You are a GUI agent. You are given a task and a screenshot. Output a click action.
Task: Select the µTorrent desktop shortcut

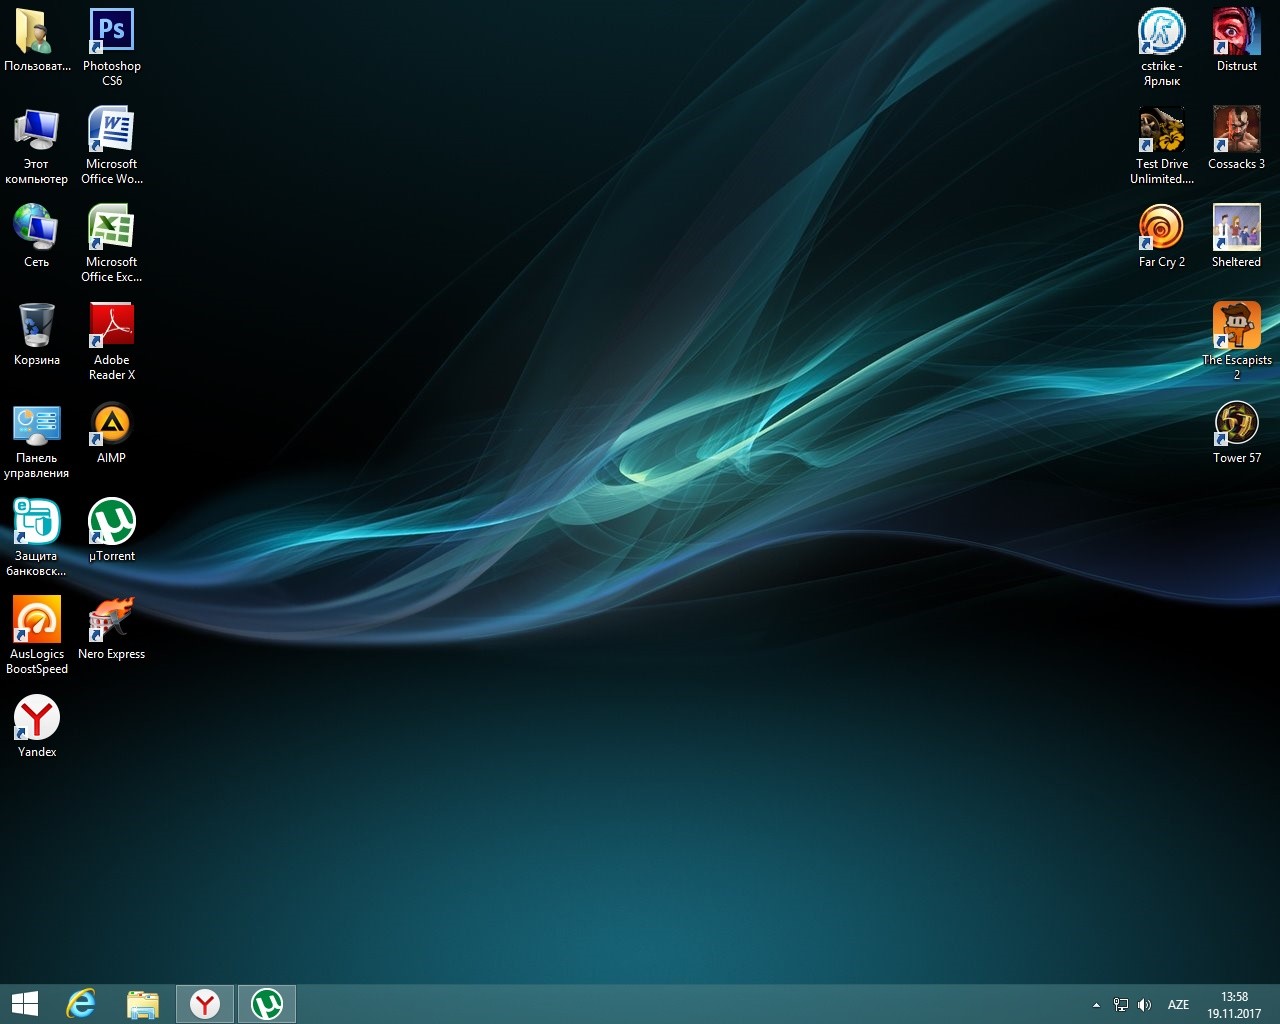tap(111, 522)
